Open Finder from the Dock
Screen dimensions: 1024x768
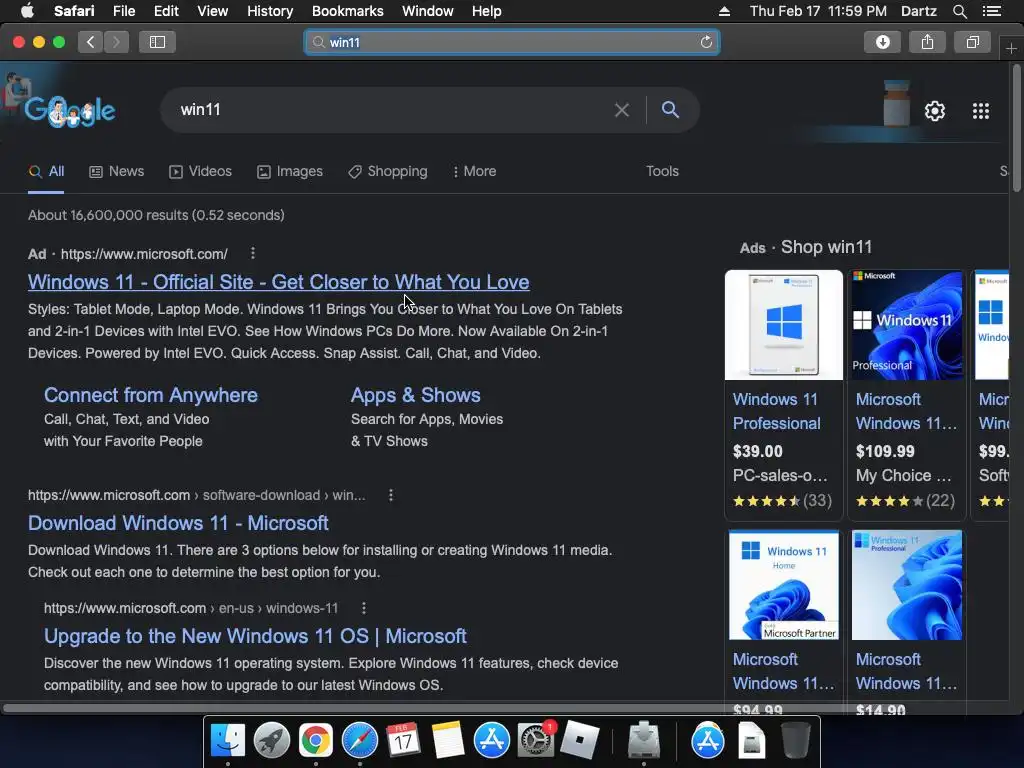pyautogui.click(x=227, y=741)
